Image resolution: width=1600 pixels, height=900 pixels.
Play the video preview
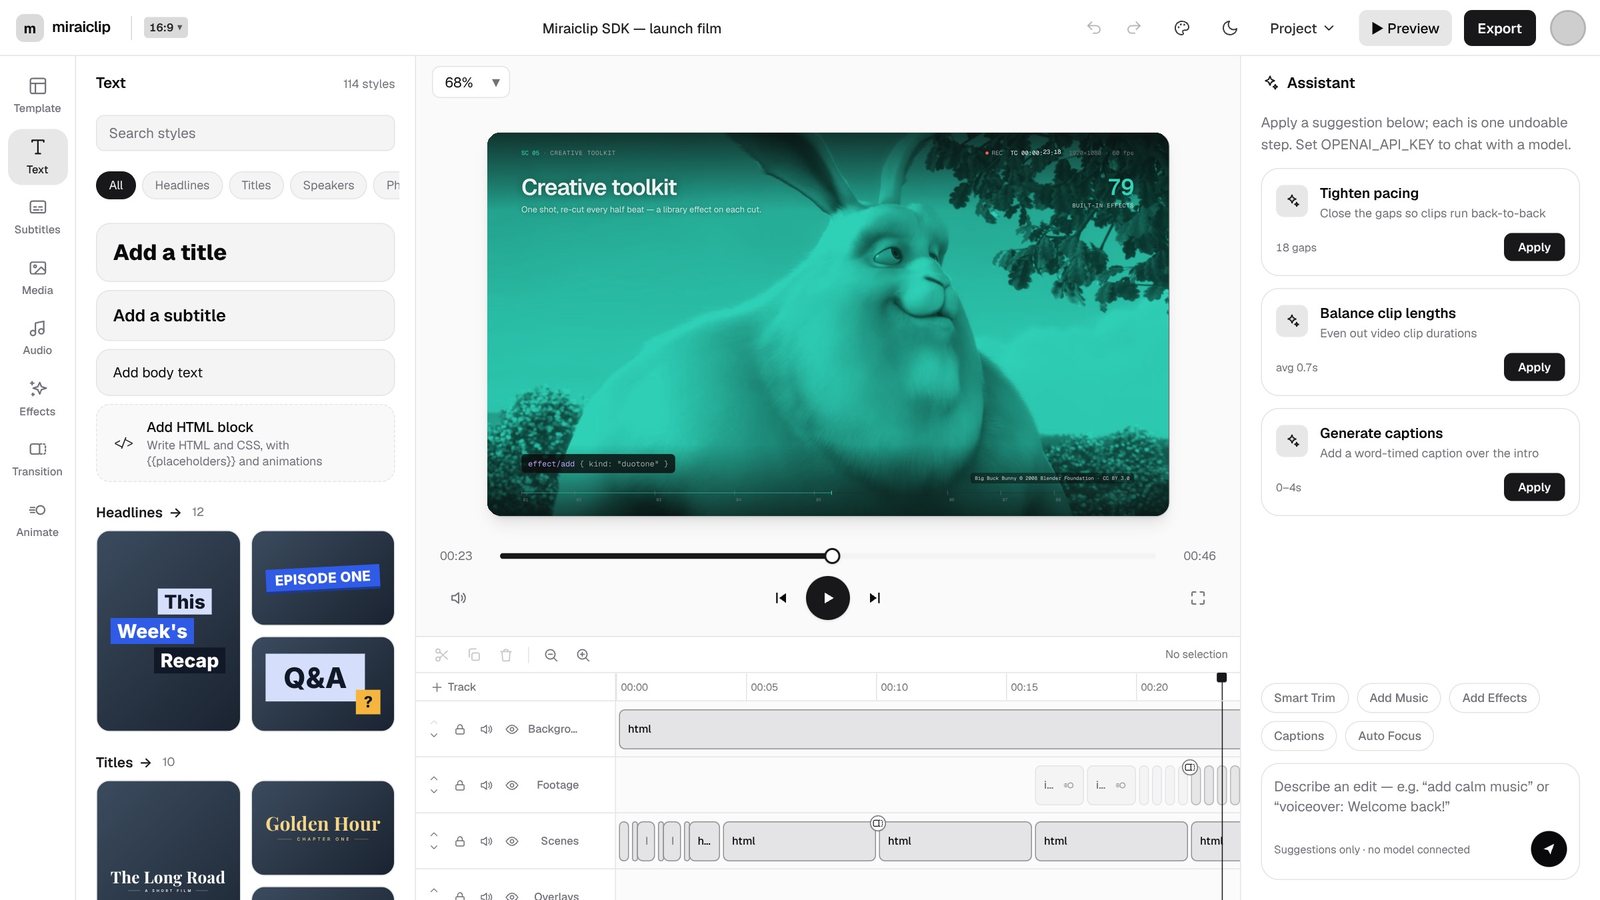pyautogui.click(x=828, y=598)
